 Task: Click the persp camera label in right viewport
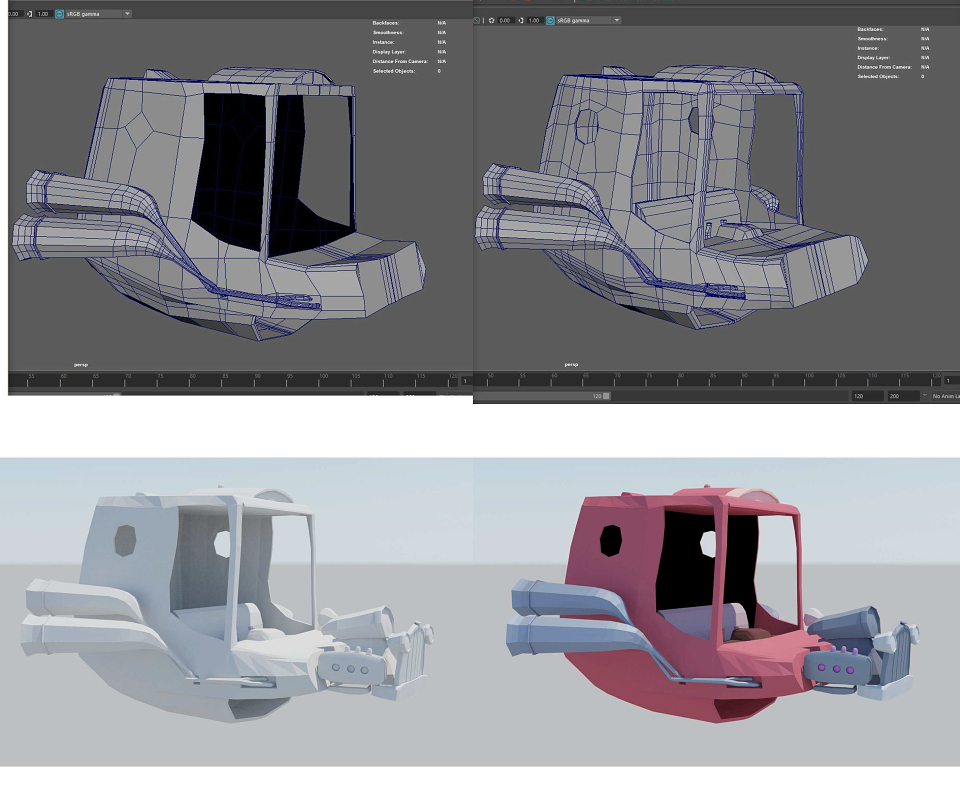[x=571, y=365]
